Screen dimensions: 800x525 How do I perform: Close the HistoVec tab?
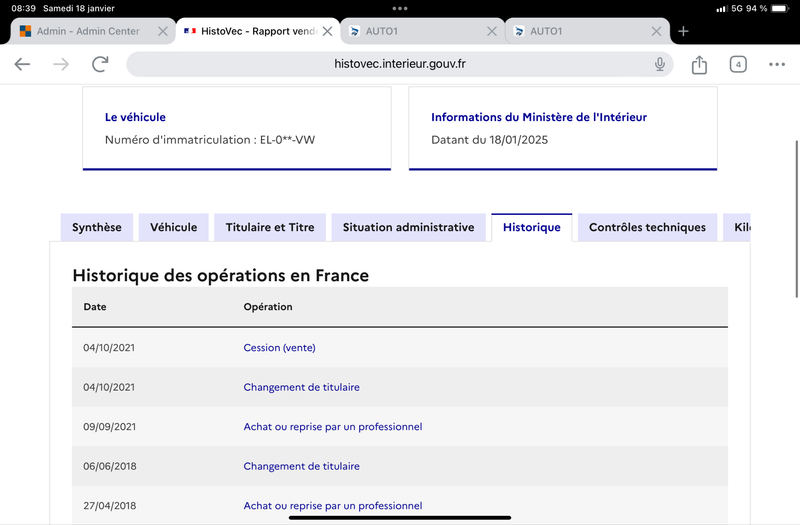coord(328,31)
